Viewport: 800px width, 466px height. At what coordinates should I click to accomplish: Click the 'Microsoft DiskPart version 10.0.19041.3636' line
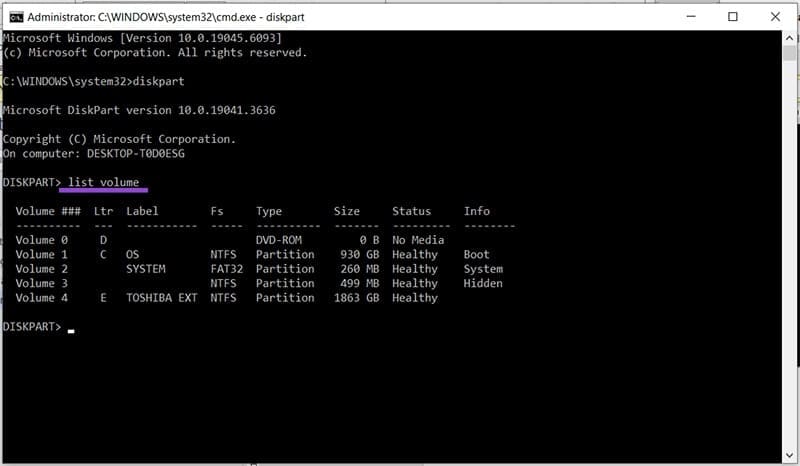pos(139,110)
